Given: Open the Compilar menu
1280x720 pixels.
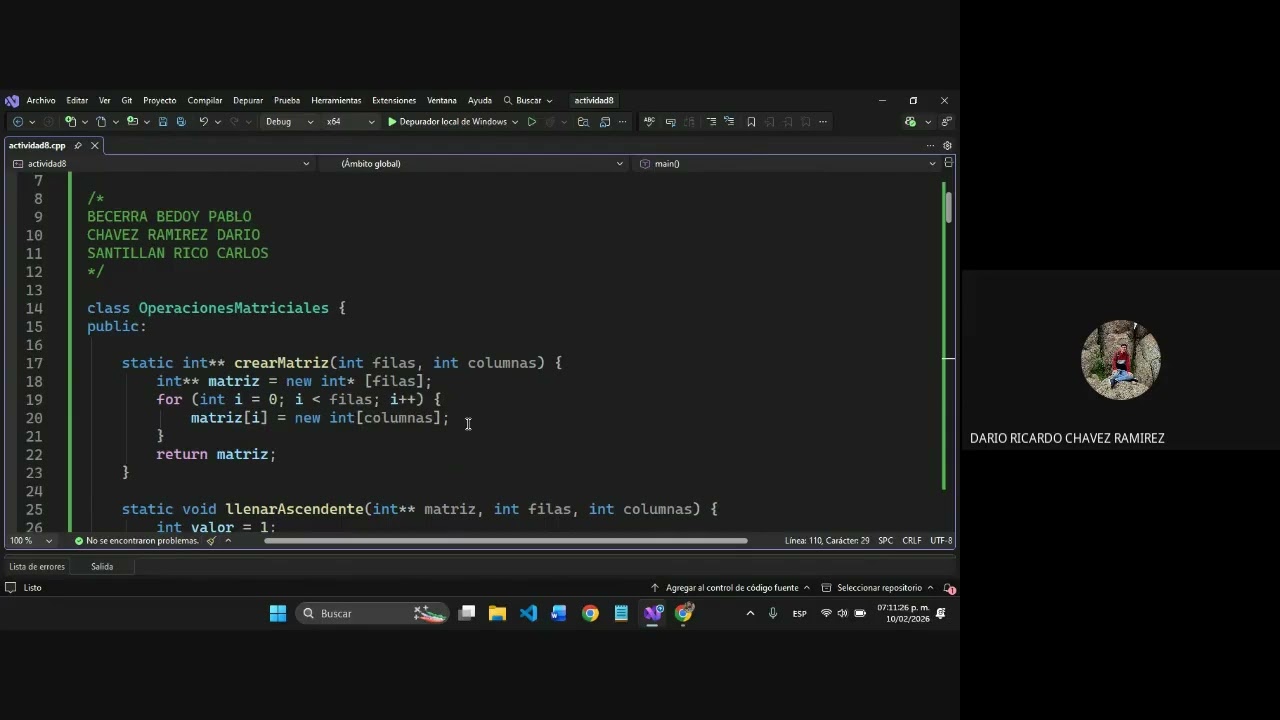Looking at the screenshot, I should 205,101.
